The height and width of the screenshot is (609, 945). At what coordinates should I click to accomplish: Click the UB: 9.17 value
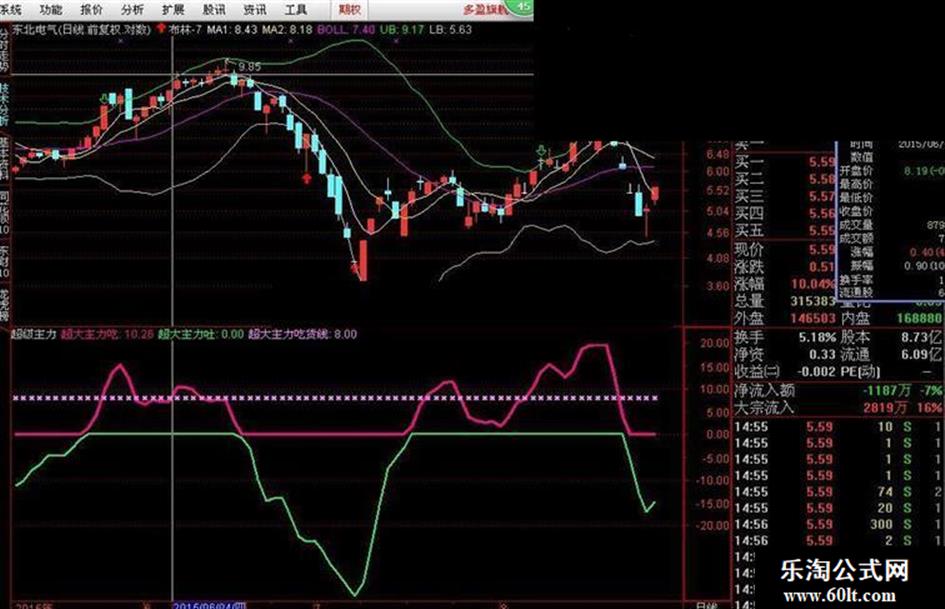coord(402,29)
